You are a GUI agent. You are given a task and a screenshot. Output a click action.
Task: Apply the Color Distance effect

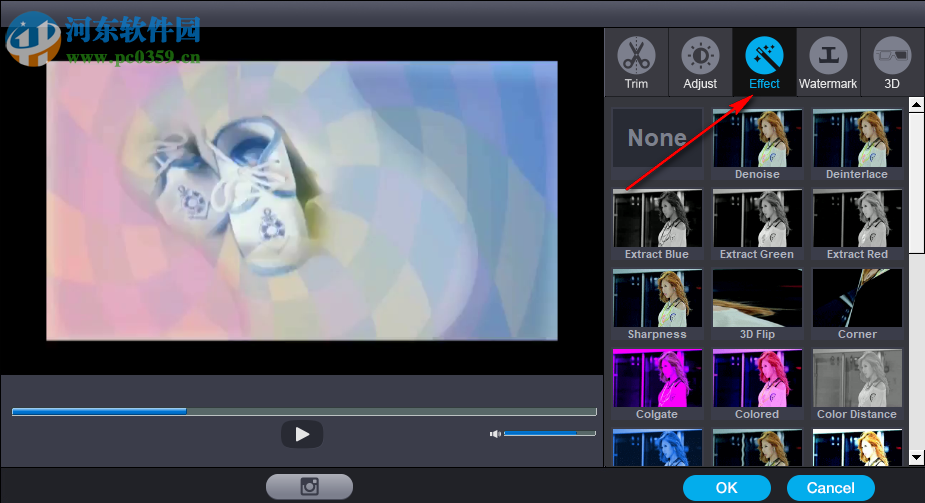[857, 384]
